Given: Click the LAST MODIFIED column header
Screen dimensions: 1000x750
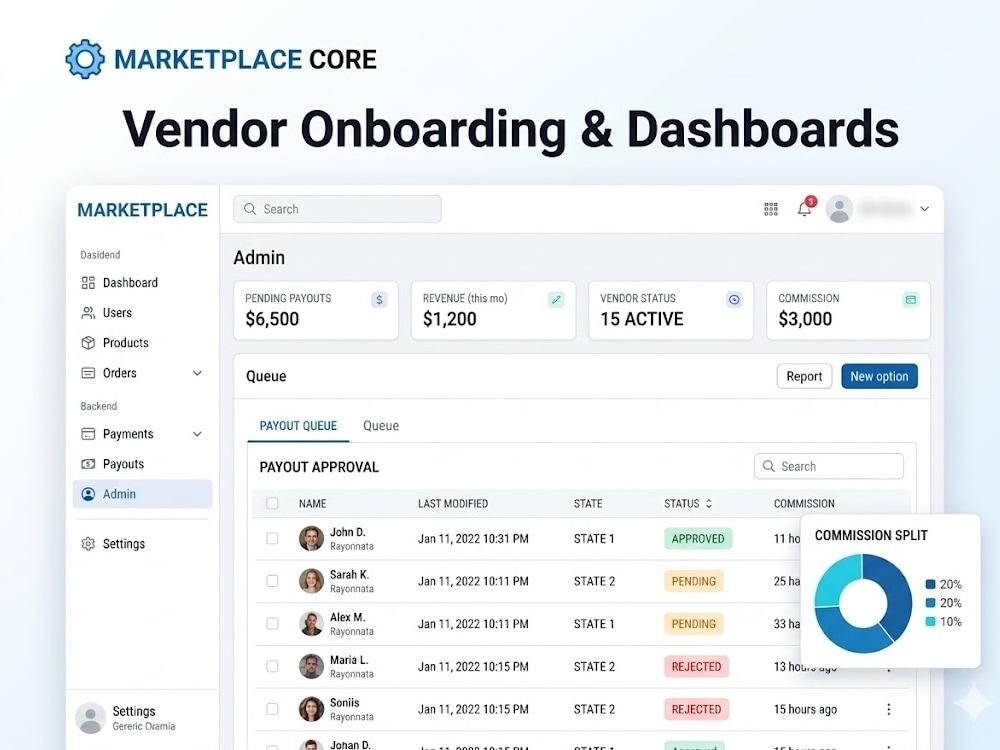Looking at the screenshot, I should pos(453,504).
